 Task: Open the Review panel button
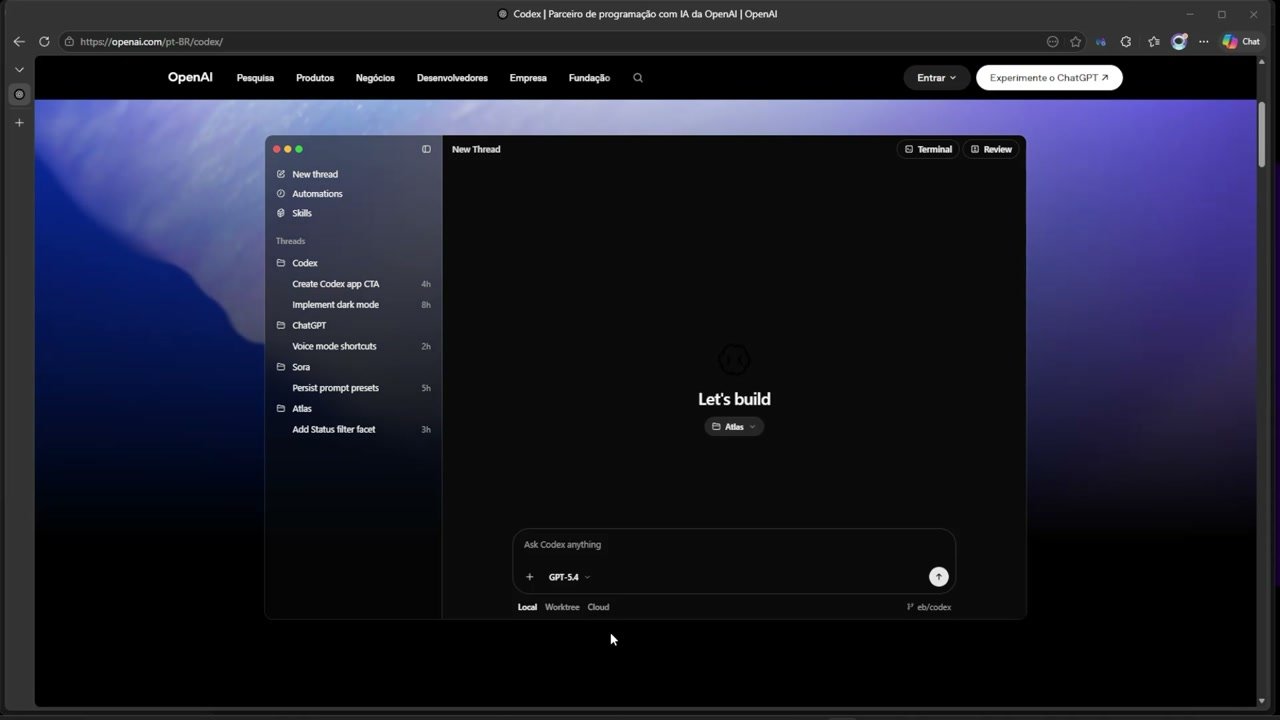(991, 149)
